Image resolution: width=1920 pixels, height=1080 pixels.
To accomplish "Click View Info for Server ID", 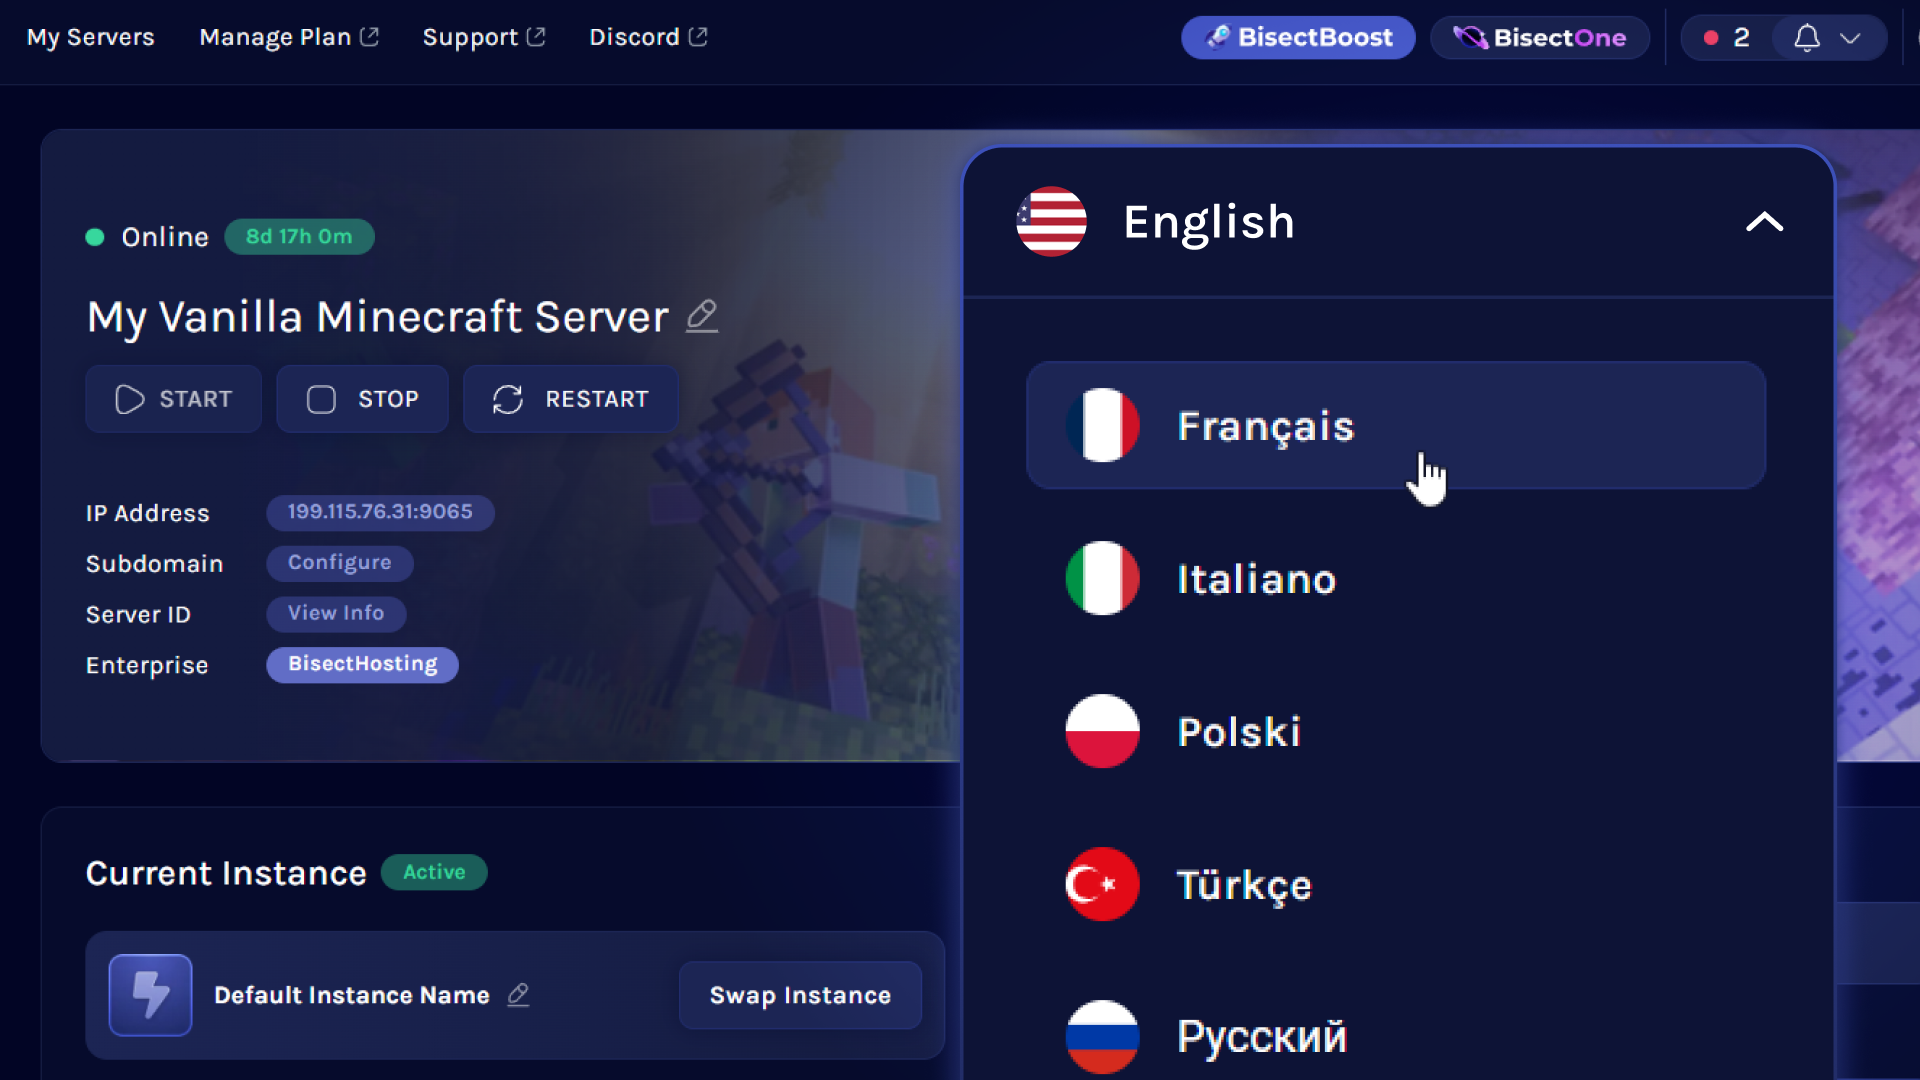I will [x=336, y=614].
